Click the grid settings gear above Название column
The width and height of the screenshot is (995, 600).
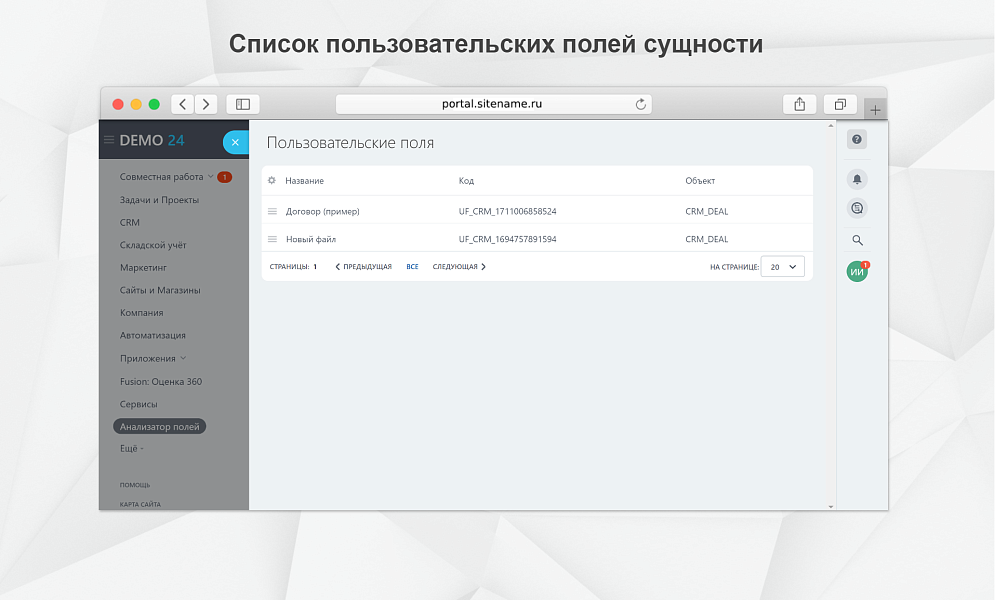(270, 181)
